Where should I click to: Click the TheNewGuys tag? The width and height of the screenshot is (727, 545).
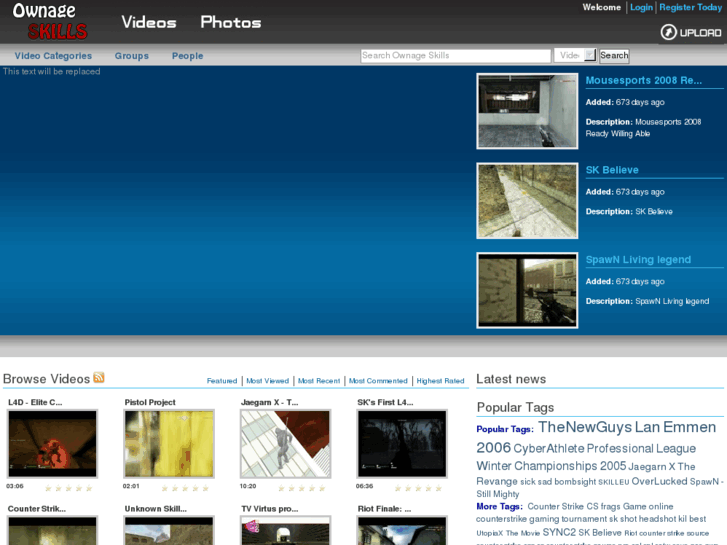point(585,427)
